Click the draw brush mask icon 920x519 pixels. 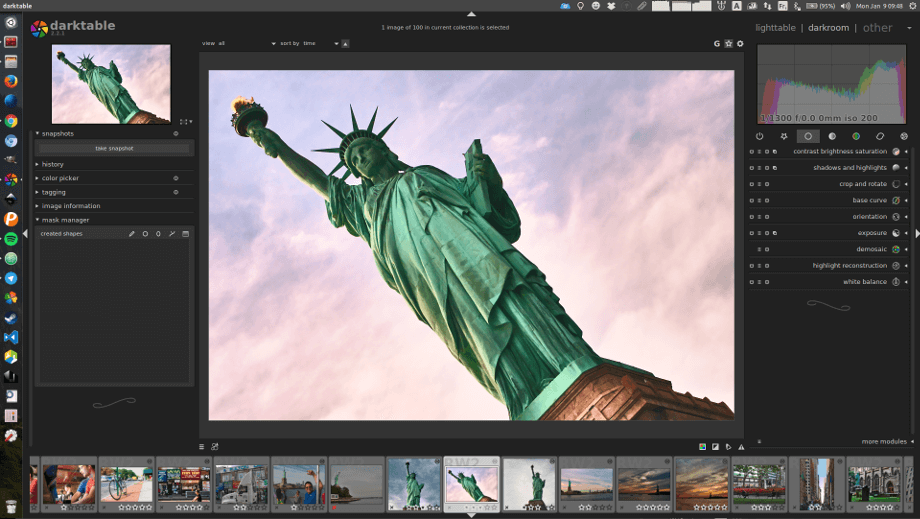[131, 233]
